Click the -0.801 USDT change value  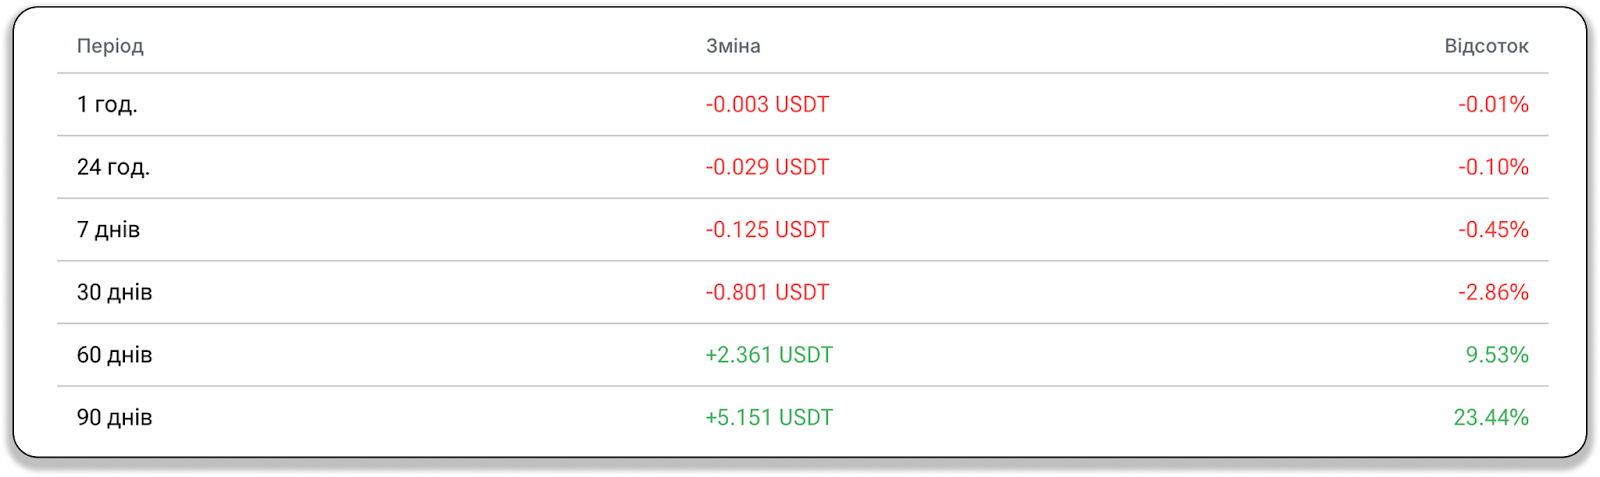coord(767,292)
